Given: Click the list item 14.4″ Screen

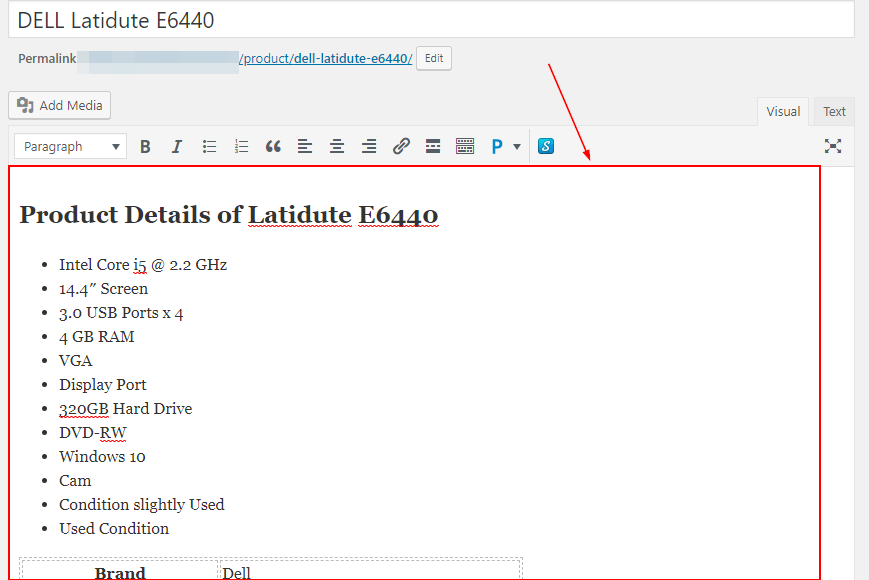Looking at the screenshot, I should tap(104, 289).
